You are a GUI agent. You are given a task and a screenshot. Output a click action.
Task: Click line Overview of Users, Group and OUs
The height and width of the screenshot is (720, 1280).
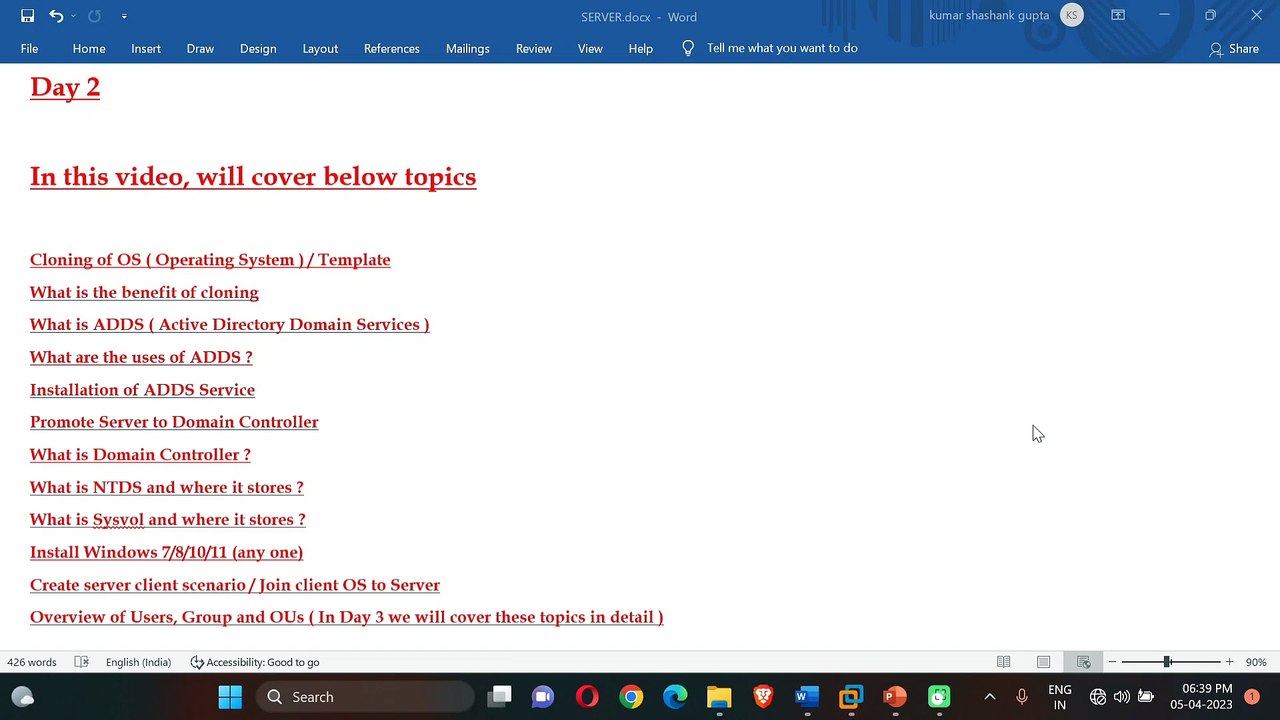pos(346,617)
